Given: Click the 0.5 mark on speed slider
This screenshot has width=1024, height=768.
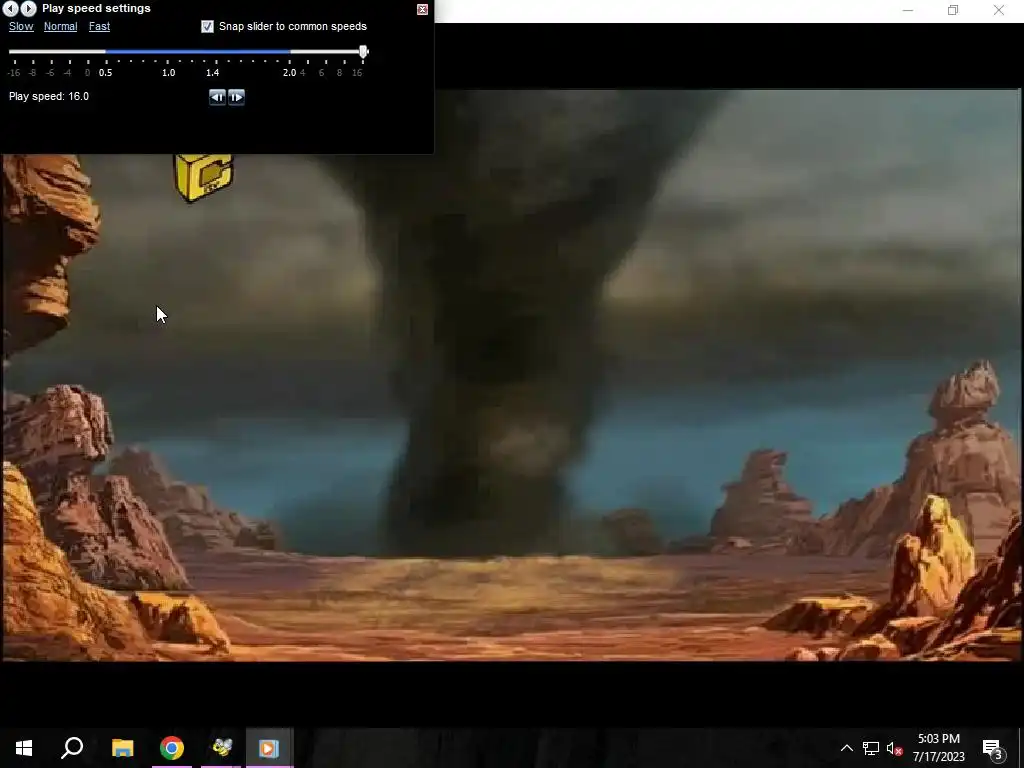Looking at the screenshot, I should coord(105,72).
